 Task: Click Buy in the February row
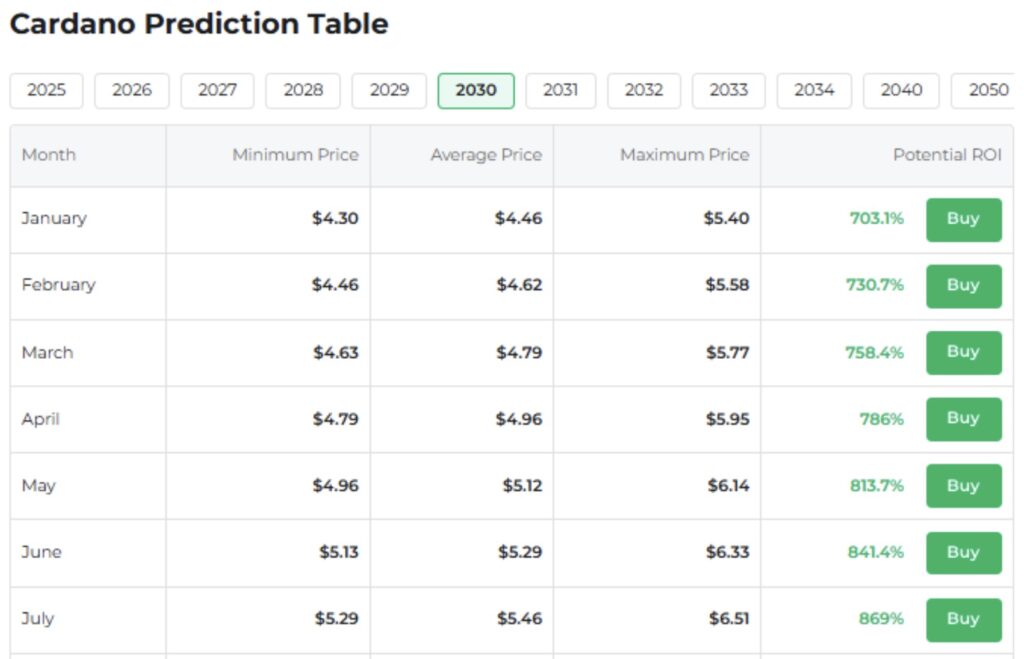pos(963,286)
